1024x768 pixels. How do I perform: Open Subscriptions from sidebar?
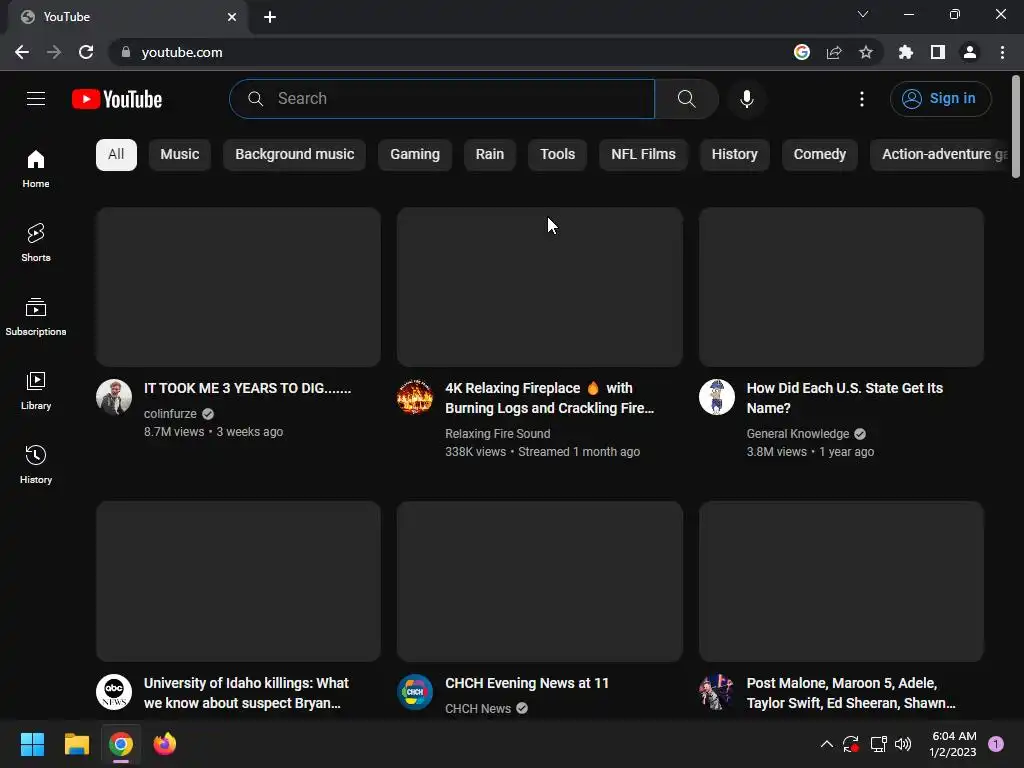[36, 317]
